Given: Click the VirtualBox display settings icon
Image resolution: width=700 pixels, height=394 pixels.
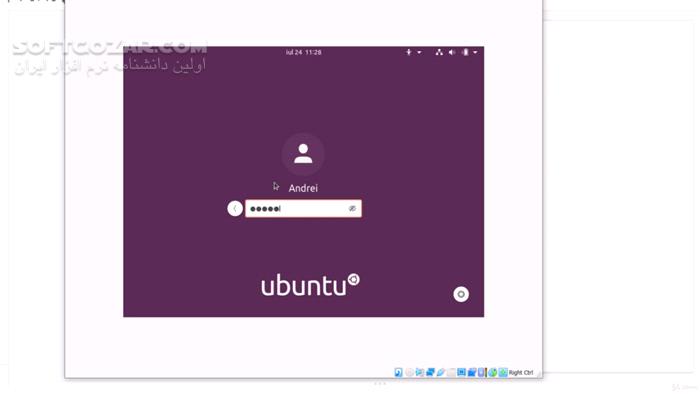Looking at the screenshot, I should tap(462, 372).
